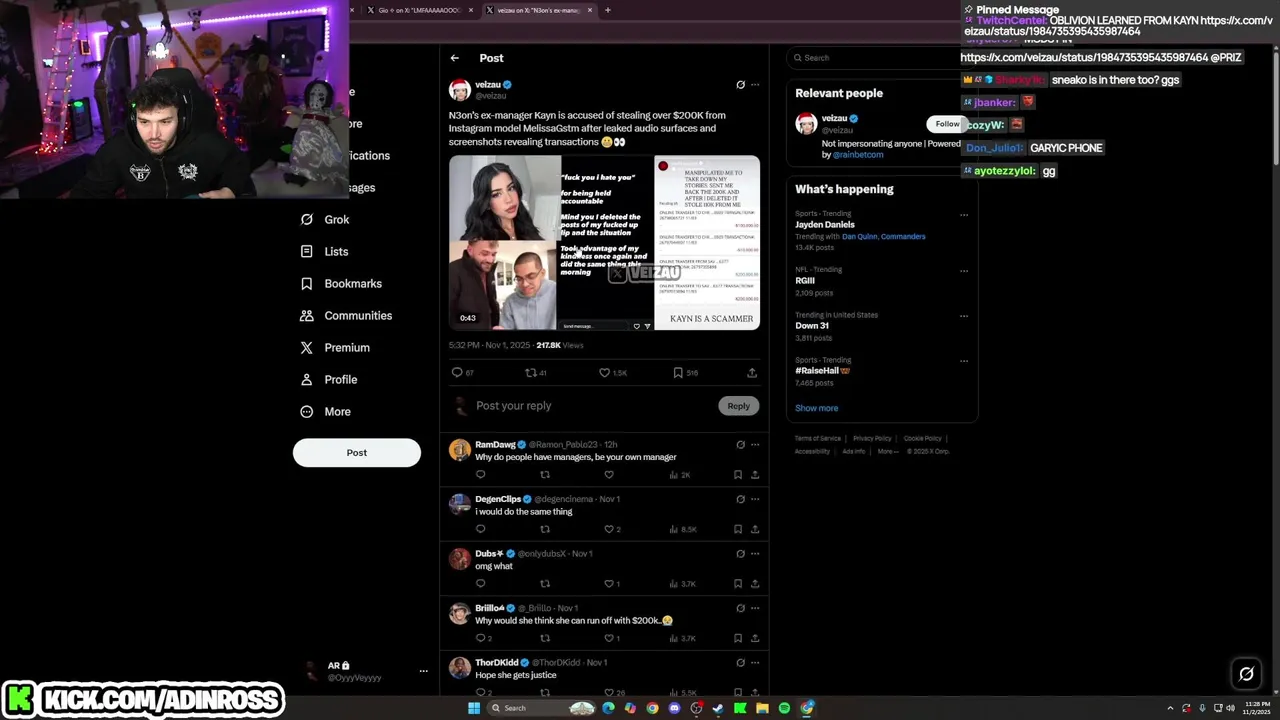Click the Jayden Daniels trending topic

[x=825, y=225]
